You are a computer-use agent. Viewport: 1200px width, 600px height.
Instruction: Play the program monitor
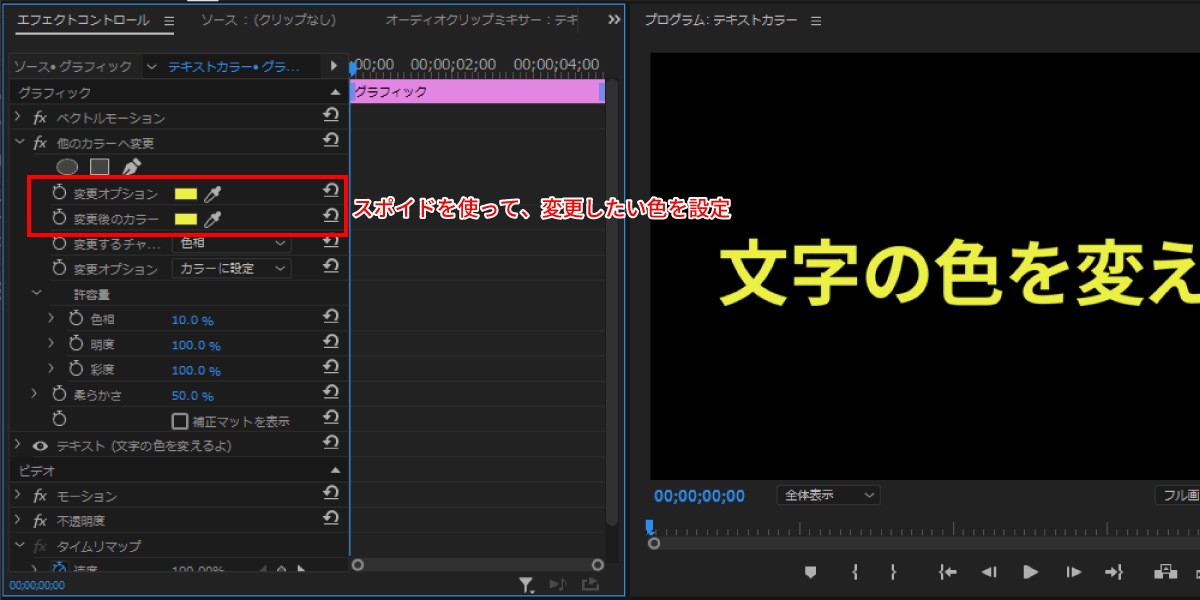click(1030, 572)
